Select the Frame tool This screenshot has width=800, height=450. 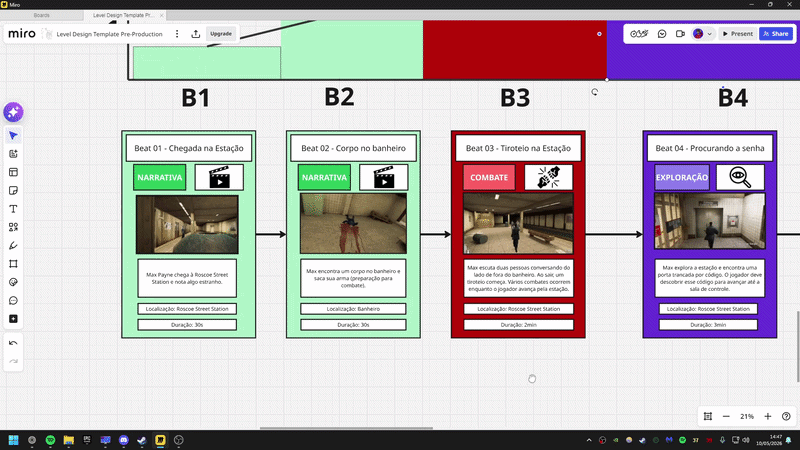[x=13, y=264]
